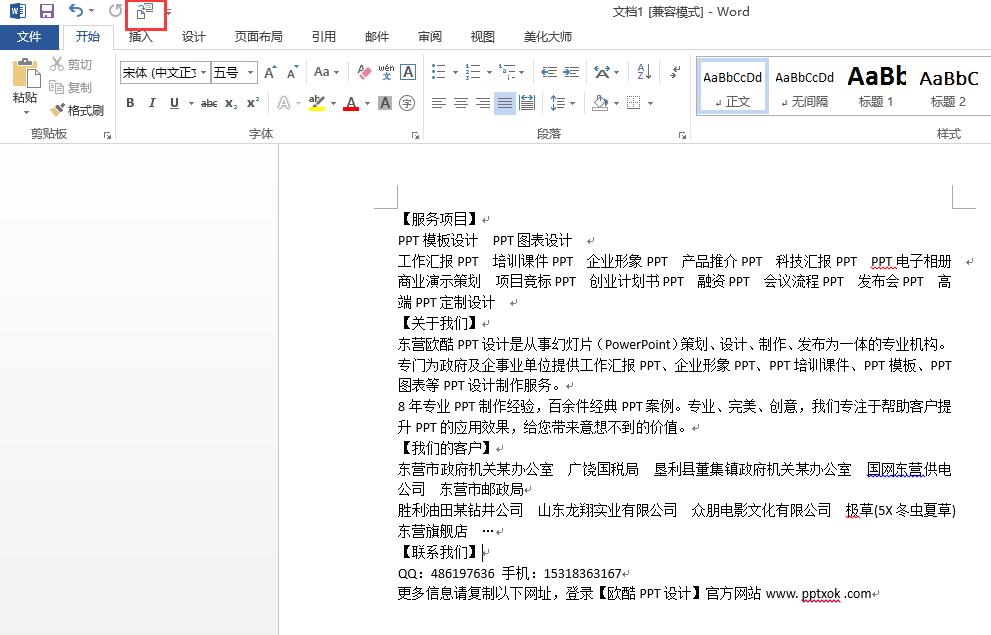This screenshot has height=635, width=991.
Task: Show or hide paragraph marks
Action: click(x=675, y=72)
